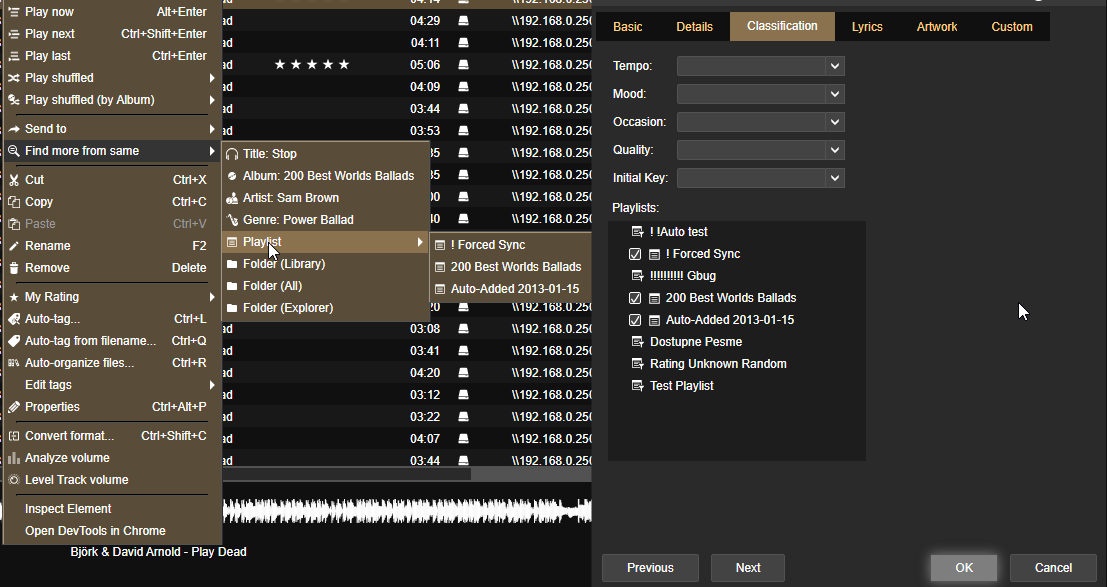Click the disc icon next to Album: 200 Best Worlds Ballads
This screenshot has height=587, width=1107.
pyautogui.click(x=232, y=176)
